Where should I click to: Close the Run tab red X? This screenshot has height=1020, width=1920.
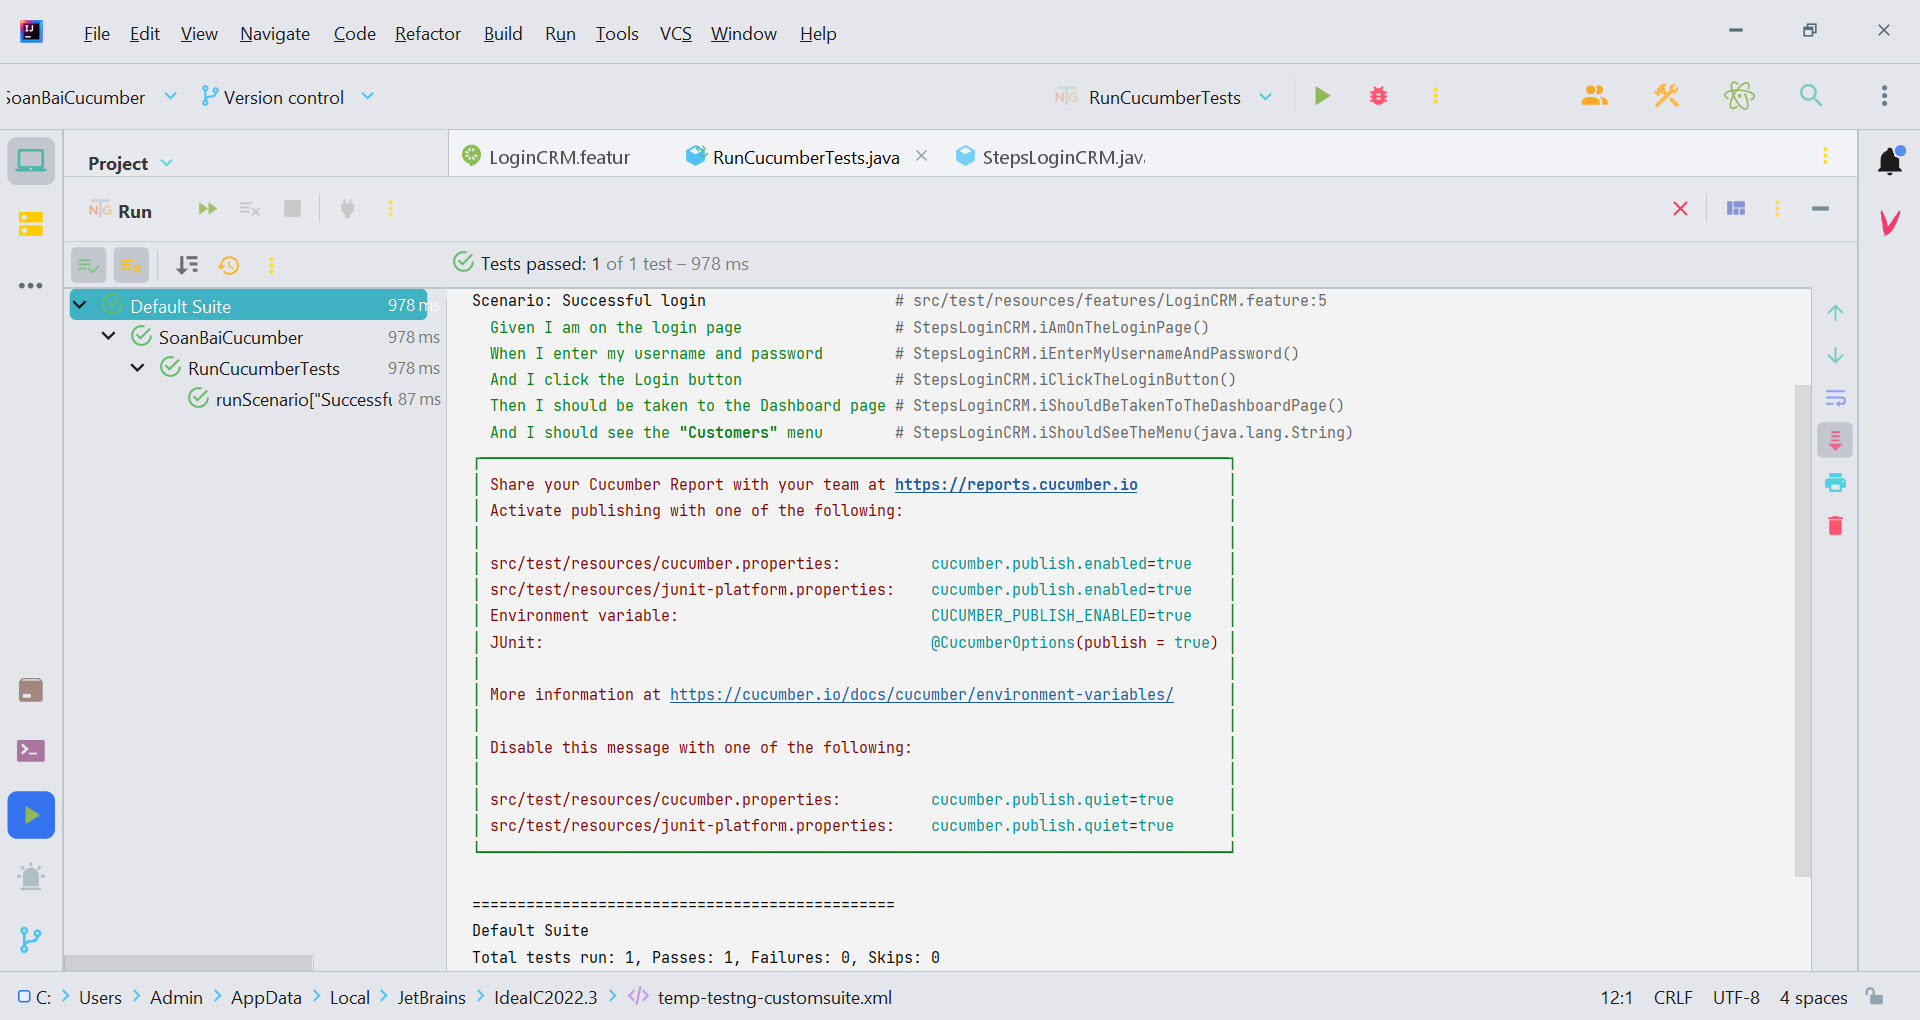(1680, 208)
